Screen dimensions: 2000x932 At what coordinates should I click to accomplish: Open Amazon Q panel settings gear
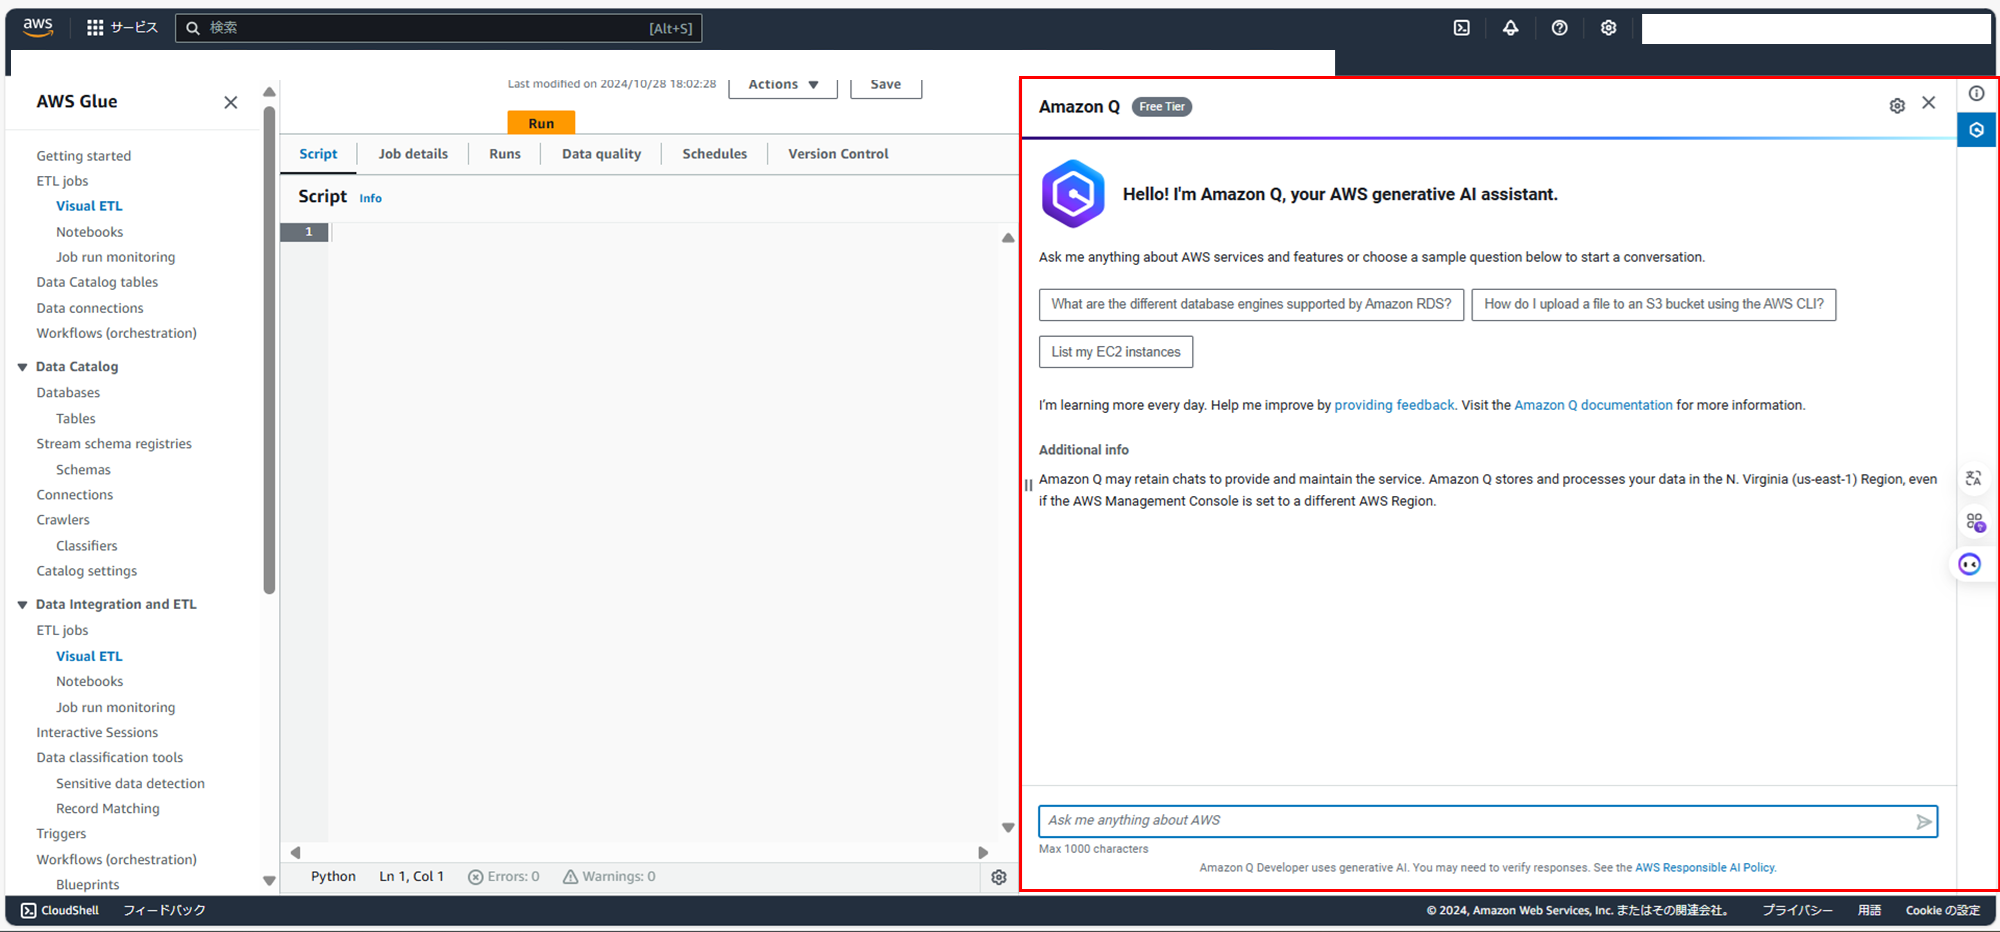click(1897, 106)
